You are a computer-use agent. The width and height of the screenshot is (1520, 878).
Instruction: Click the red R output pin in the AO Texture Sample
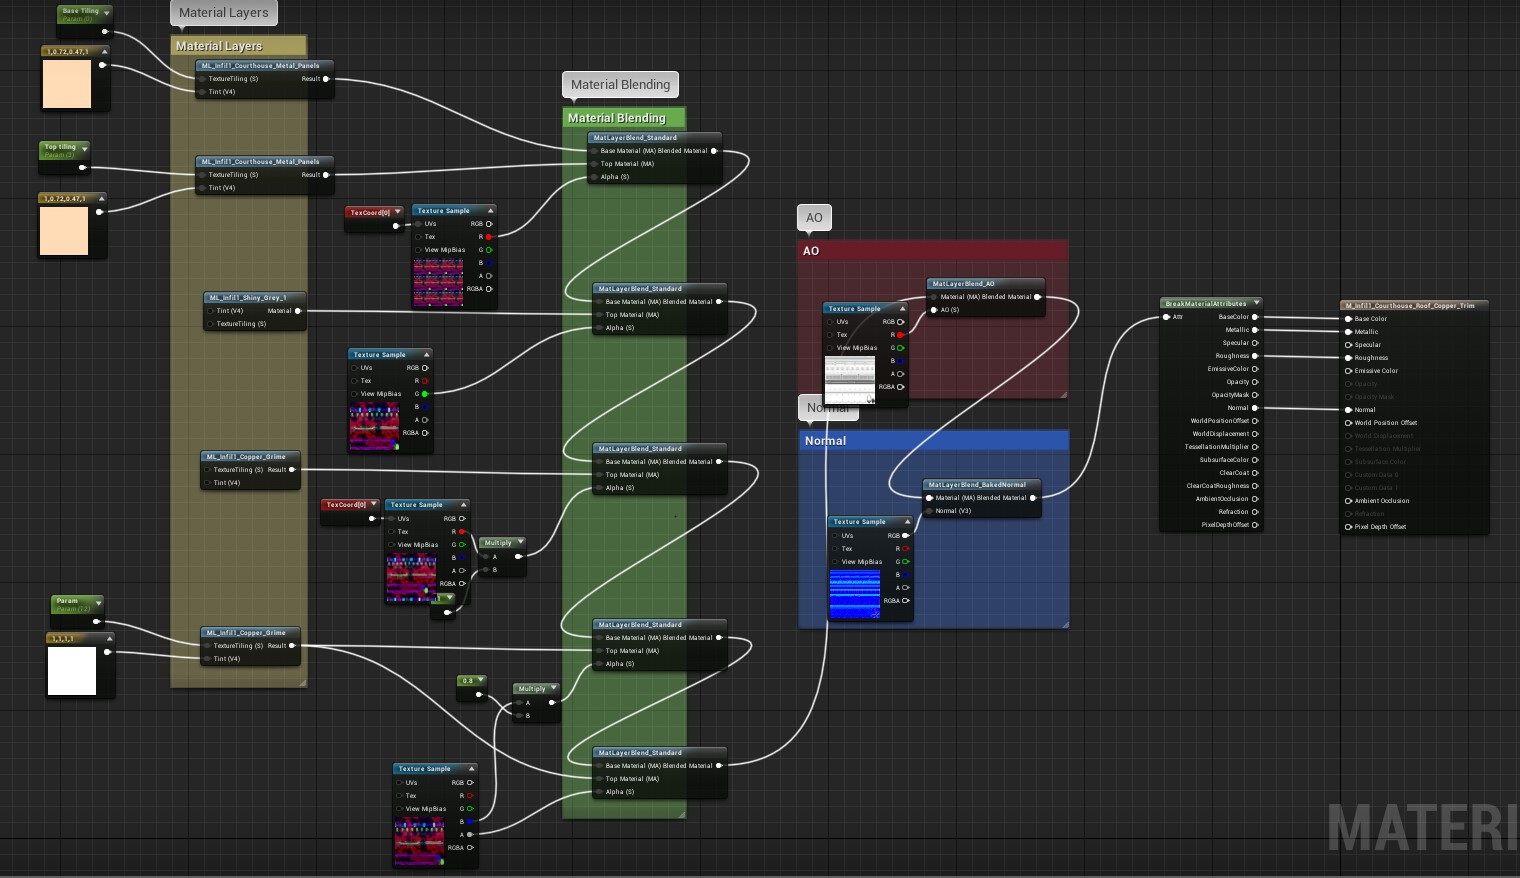pos(900,335)
